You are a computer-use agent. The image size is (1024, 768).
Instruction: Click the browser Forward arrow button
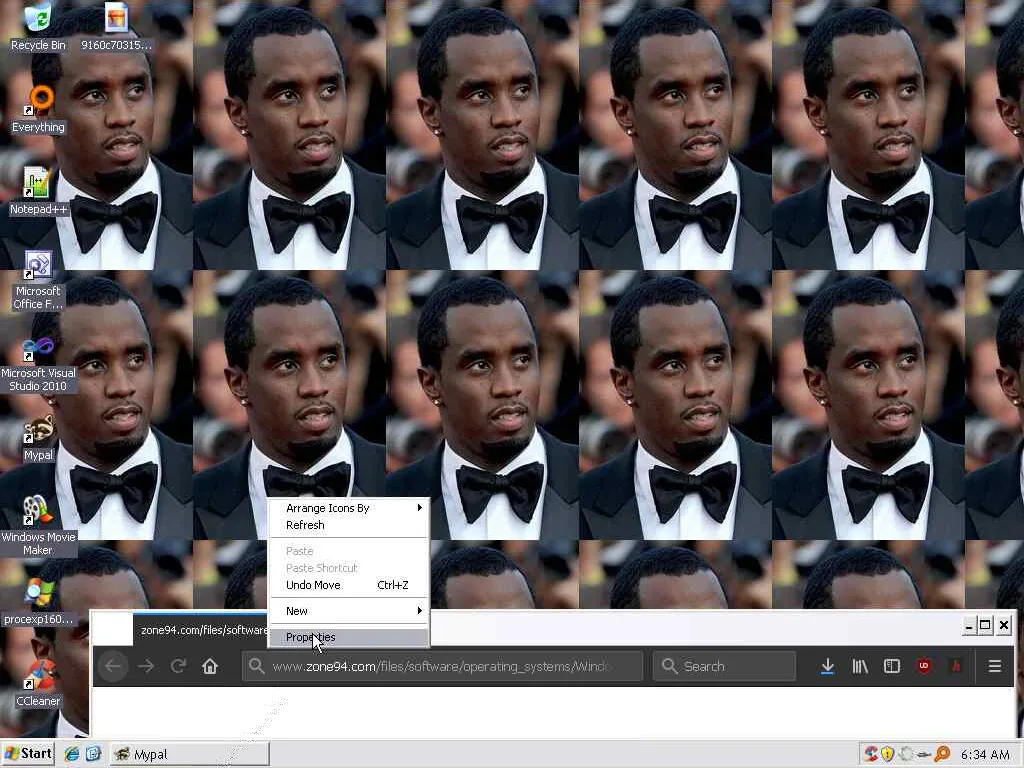146,666
